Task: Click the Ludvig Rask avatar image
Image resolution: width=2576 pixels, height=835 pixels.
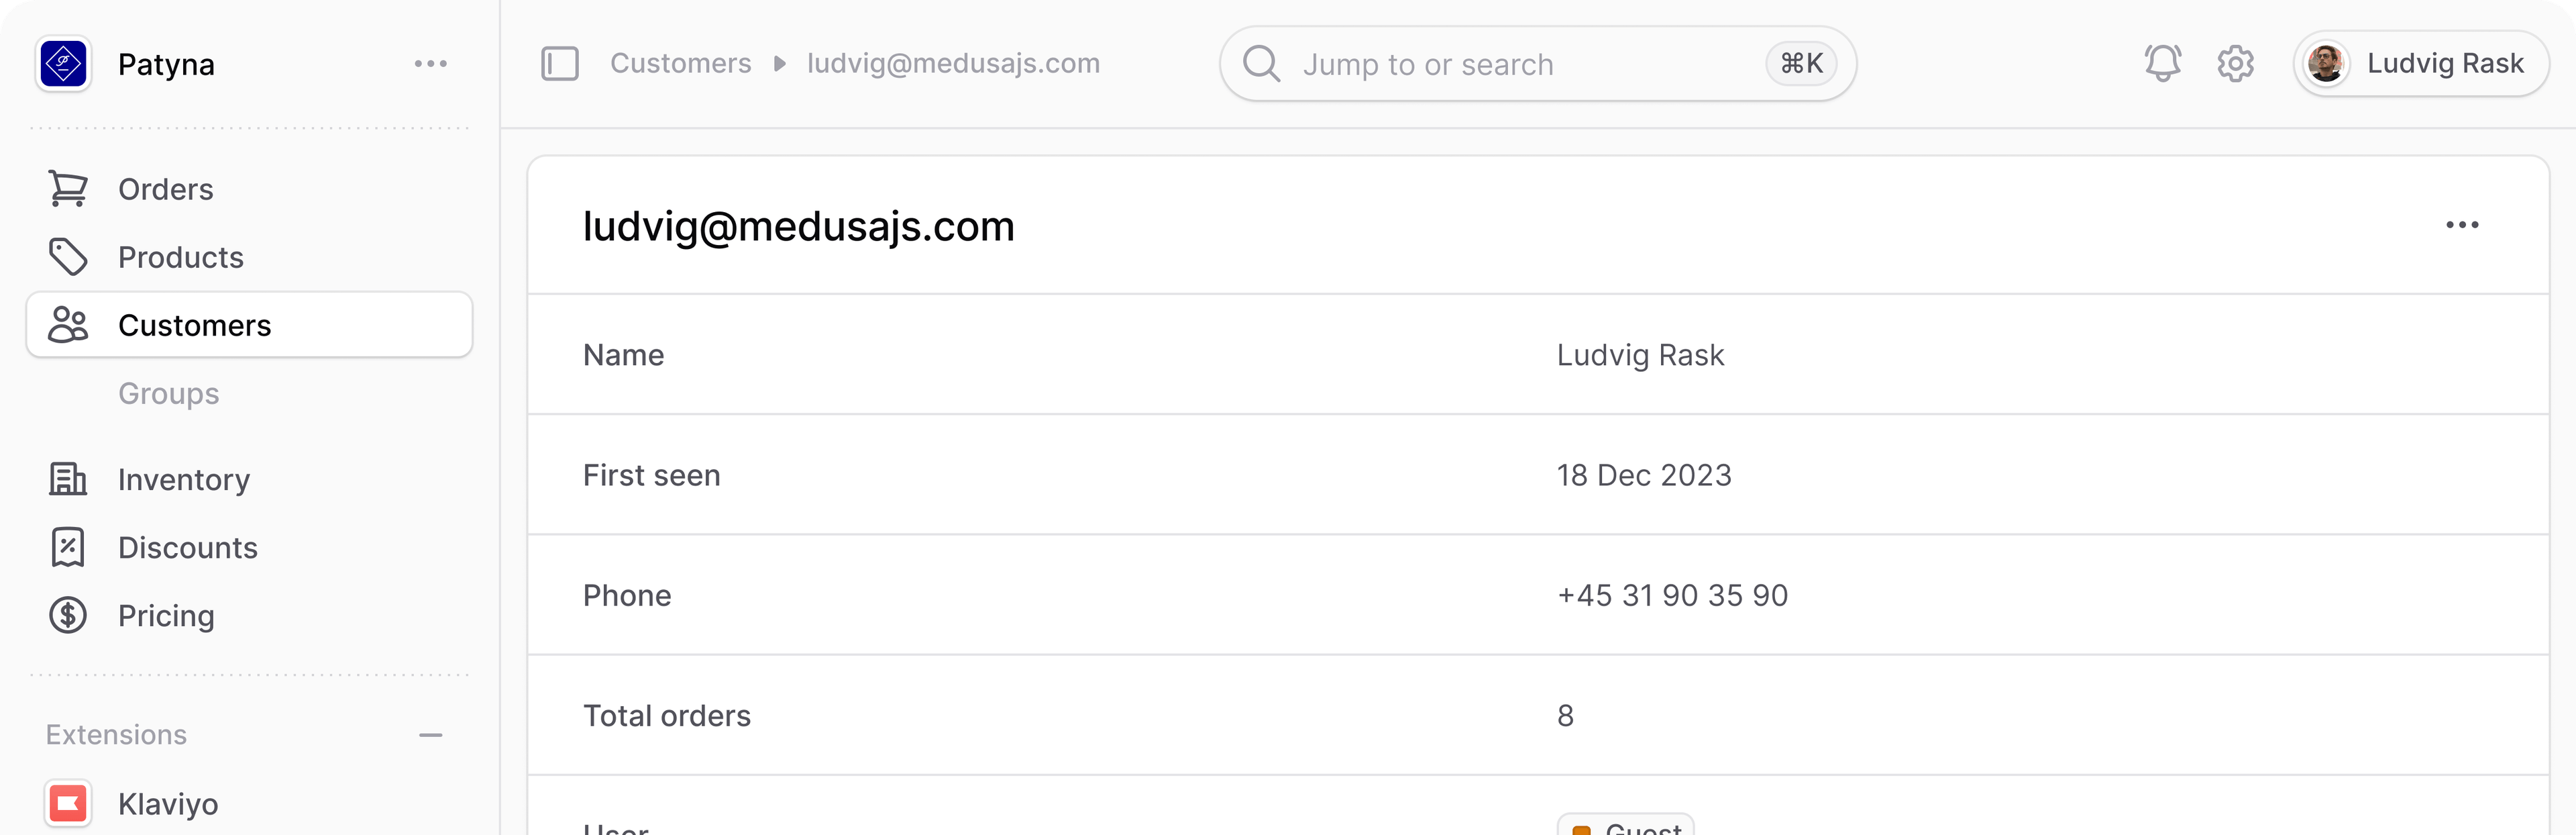Action: [x=2326, y=63]
